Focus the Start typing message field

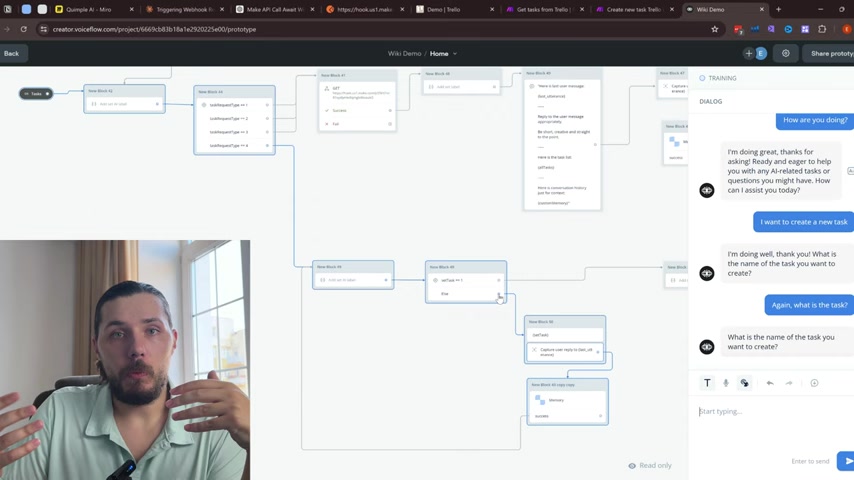click(x=771, y=411)
